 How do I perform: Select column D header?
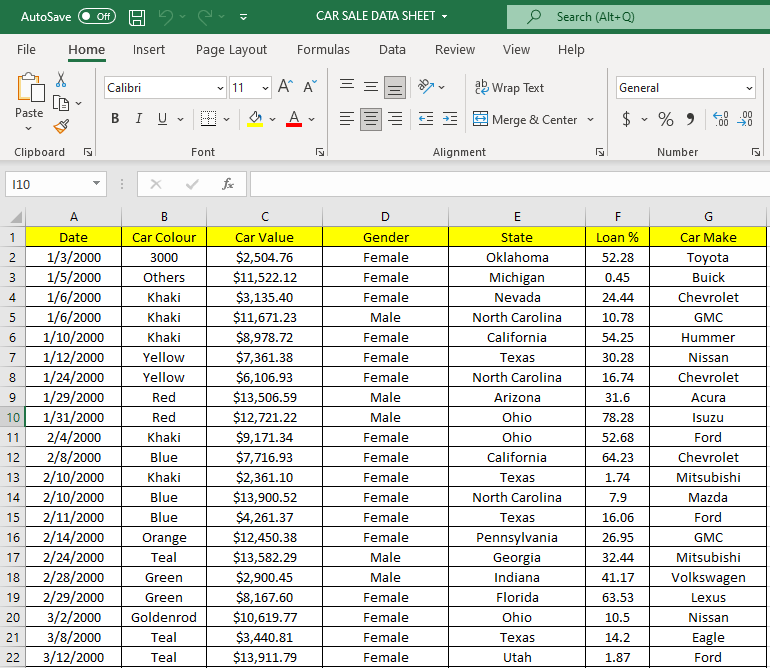[385, 217]
